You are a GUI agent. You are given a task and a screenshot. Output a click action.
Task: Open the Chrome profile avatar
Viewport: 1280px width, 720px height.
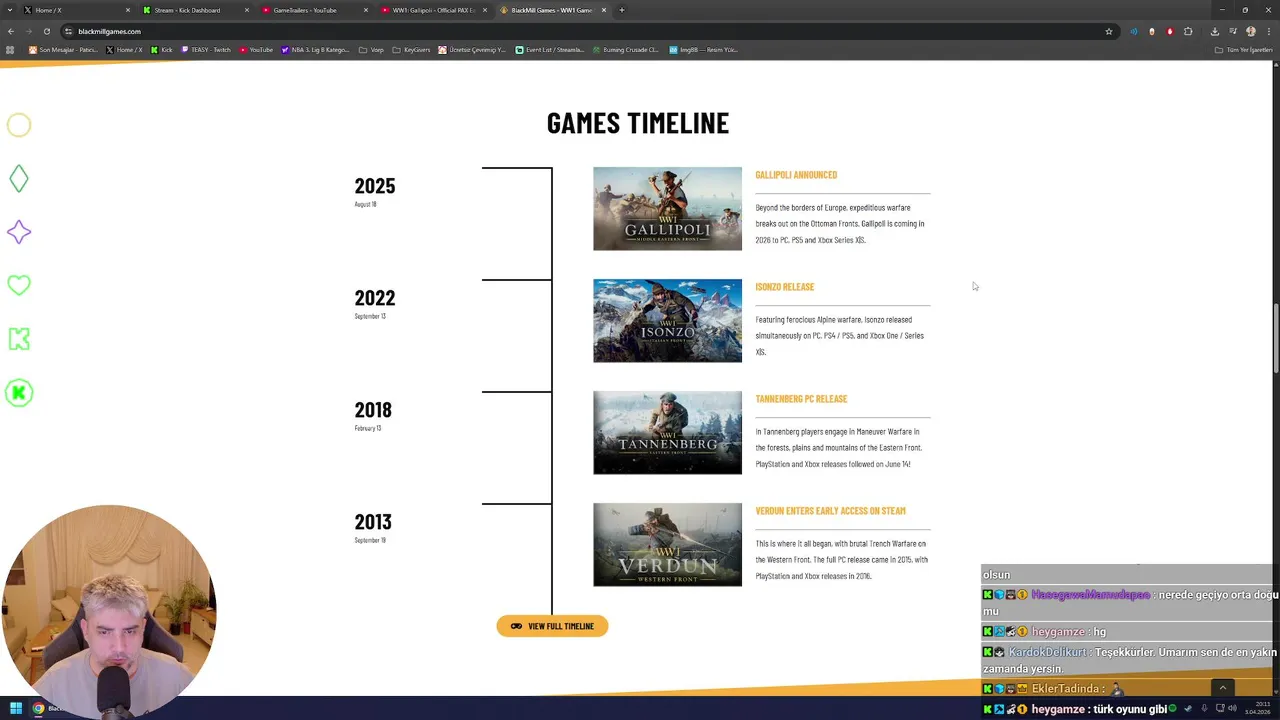1251,31
